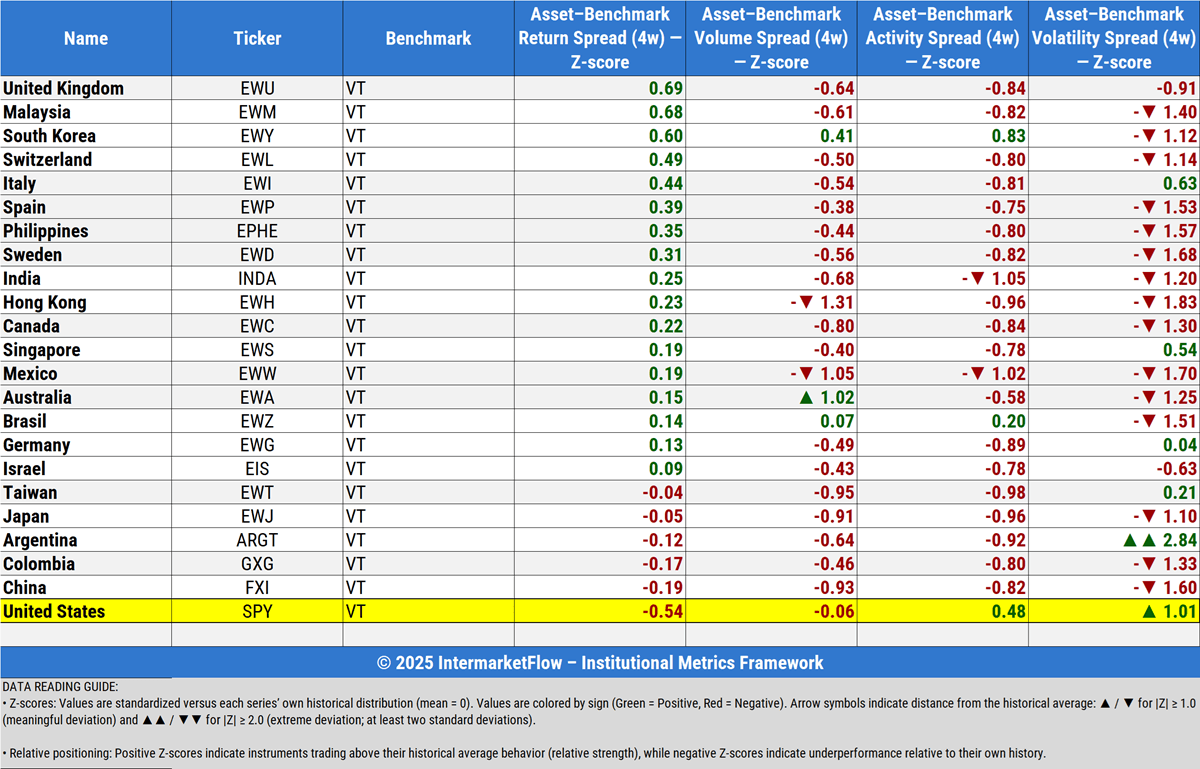The height and width of the screenshot is (769, 1200).
Task: Select the Name column header
Action: (x=86, y=38)
